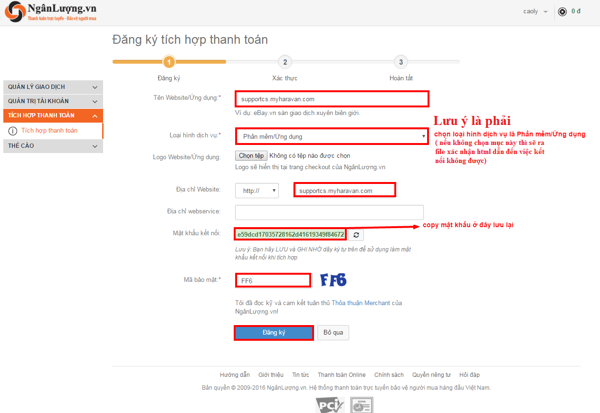Open the Hướng dẫn footer link
Image resolution: width=600 pixels, height=413 pixels.
coord(235,375)
